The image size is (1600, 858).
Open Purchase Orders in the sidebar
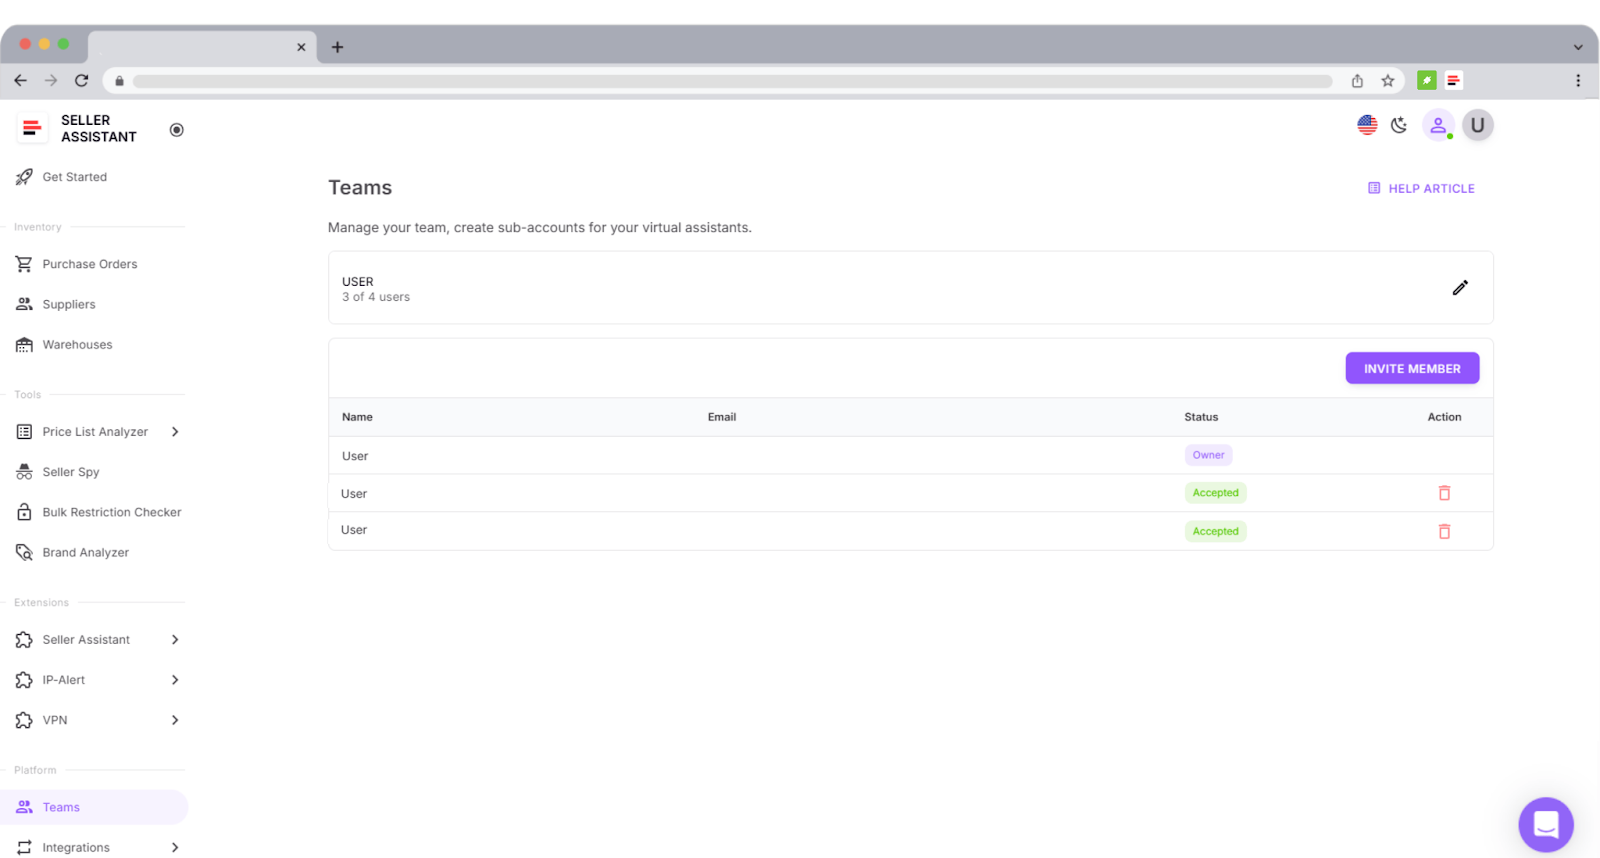tap(90, 264)
